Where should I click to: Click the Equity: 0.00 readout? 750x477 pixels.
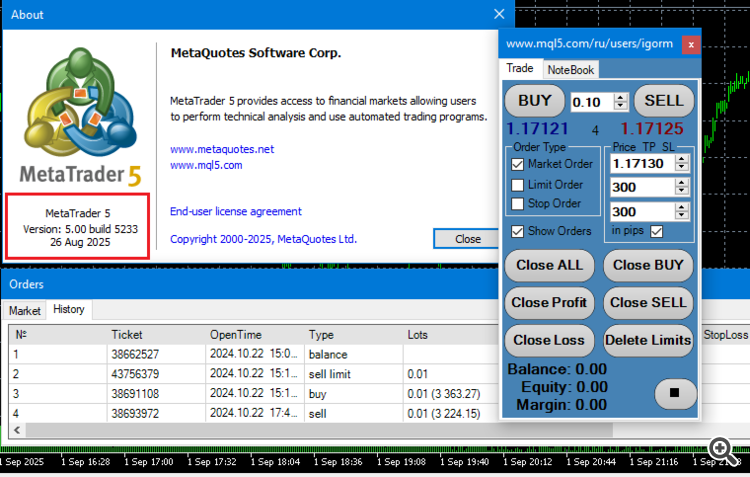click(x=564, y=387)
